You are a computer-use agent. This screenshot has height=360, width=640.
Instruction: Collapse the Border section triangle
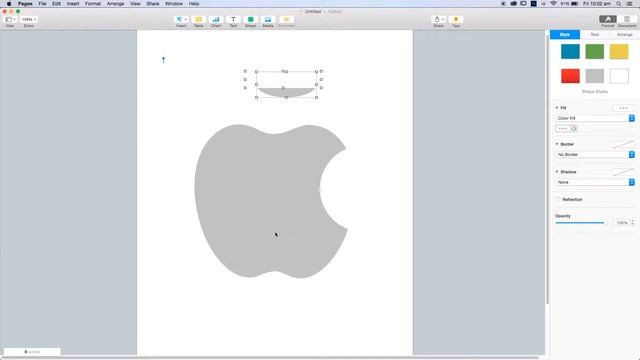(557, 144)
